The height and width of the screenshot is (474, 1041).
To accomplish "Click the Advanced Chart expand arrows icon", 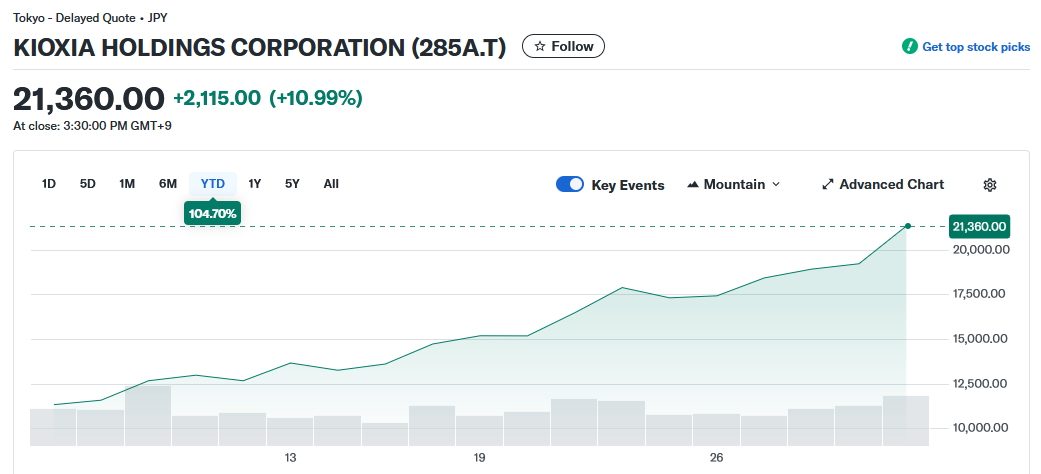I will coord(828,185).
